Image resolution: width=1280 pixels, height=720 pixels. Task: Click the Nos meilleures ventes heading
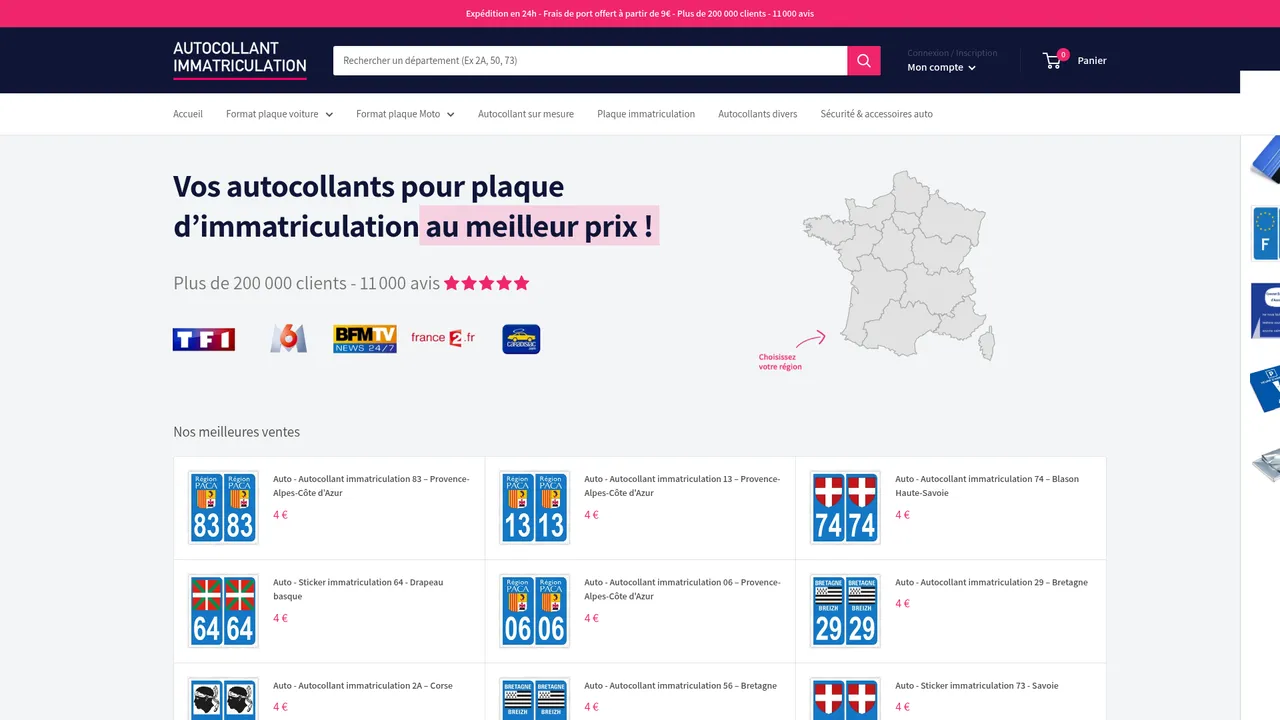237,432
